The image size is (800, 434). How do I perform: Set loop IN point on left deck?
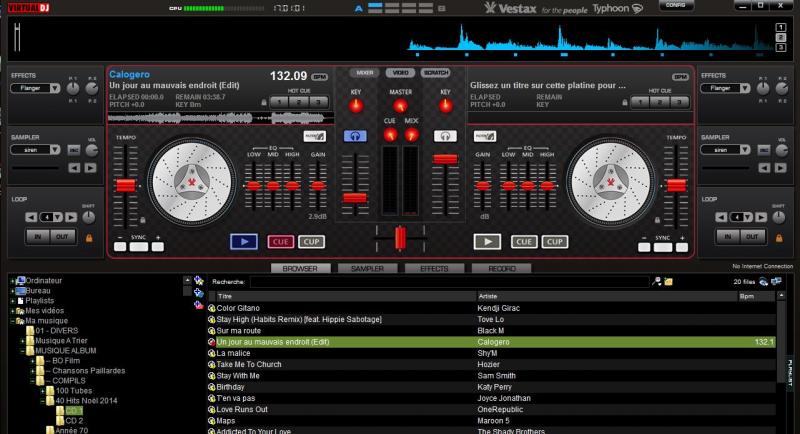[x=38, y=237]
